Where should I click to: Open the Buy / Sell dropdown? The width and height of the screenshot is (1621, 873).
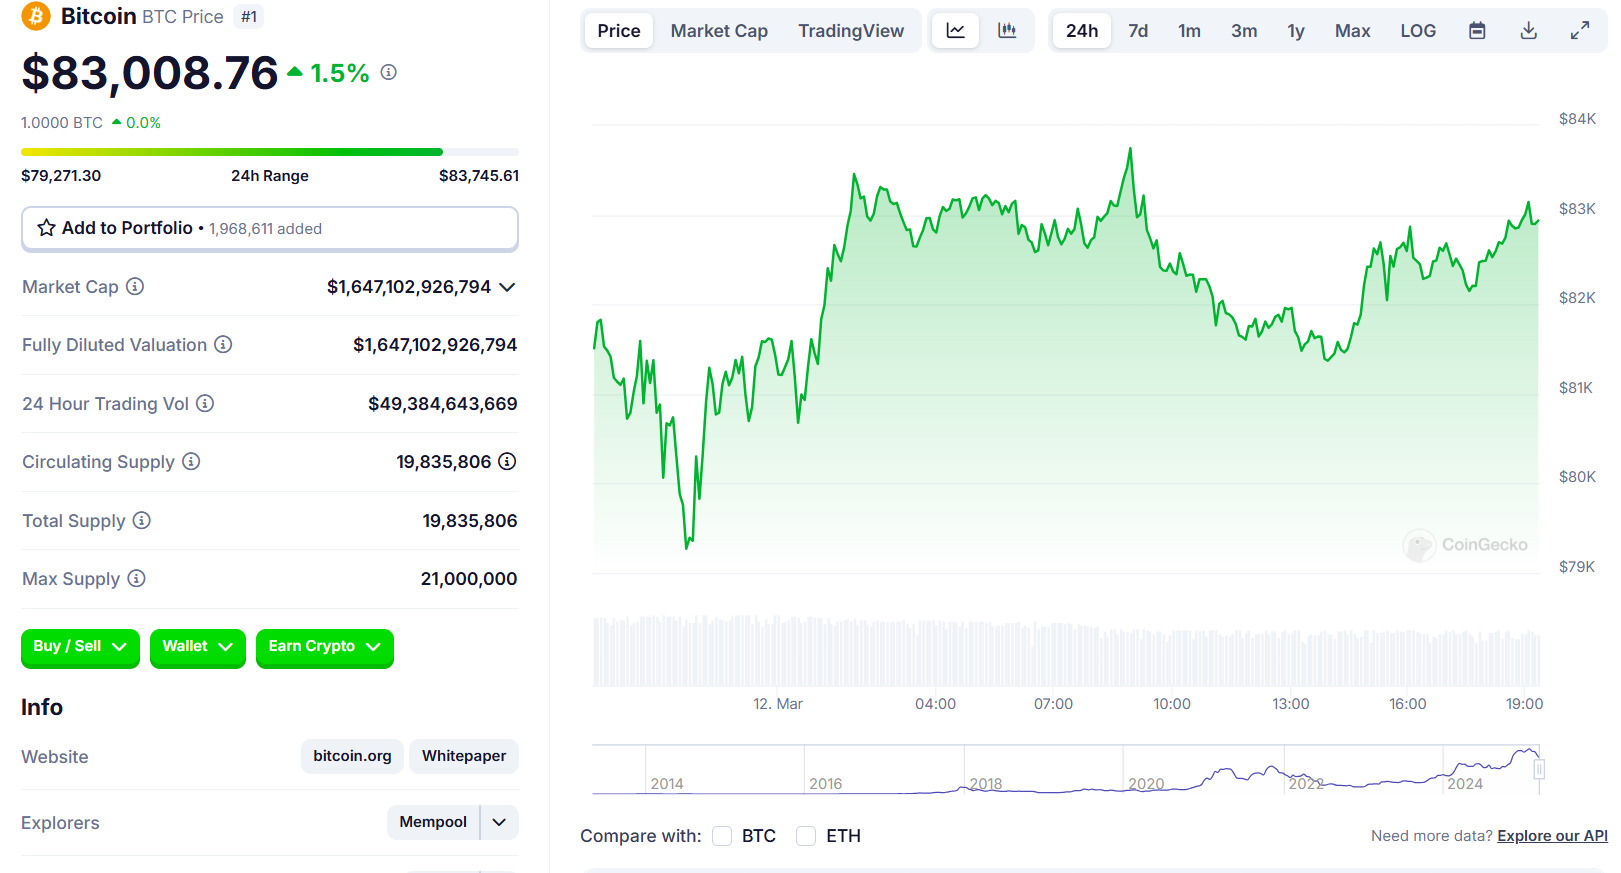click(80, 647)
